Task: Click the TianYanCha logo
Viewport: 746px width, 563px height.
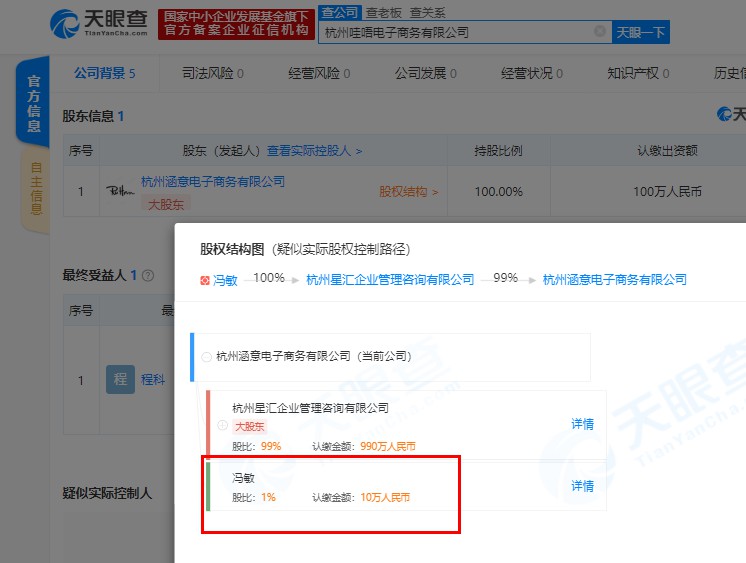Action: pos(99,23)
